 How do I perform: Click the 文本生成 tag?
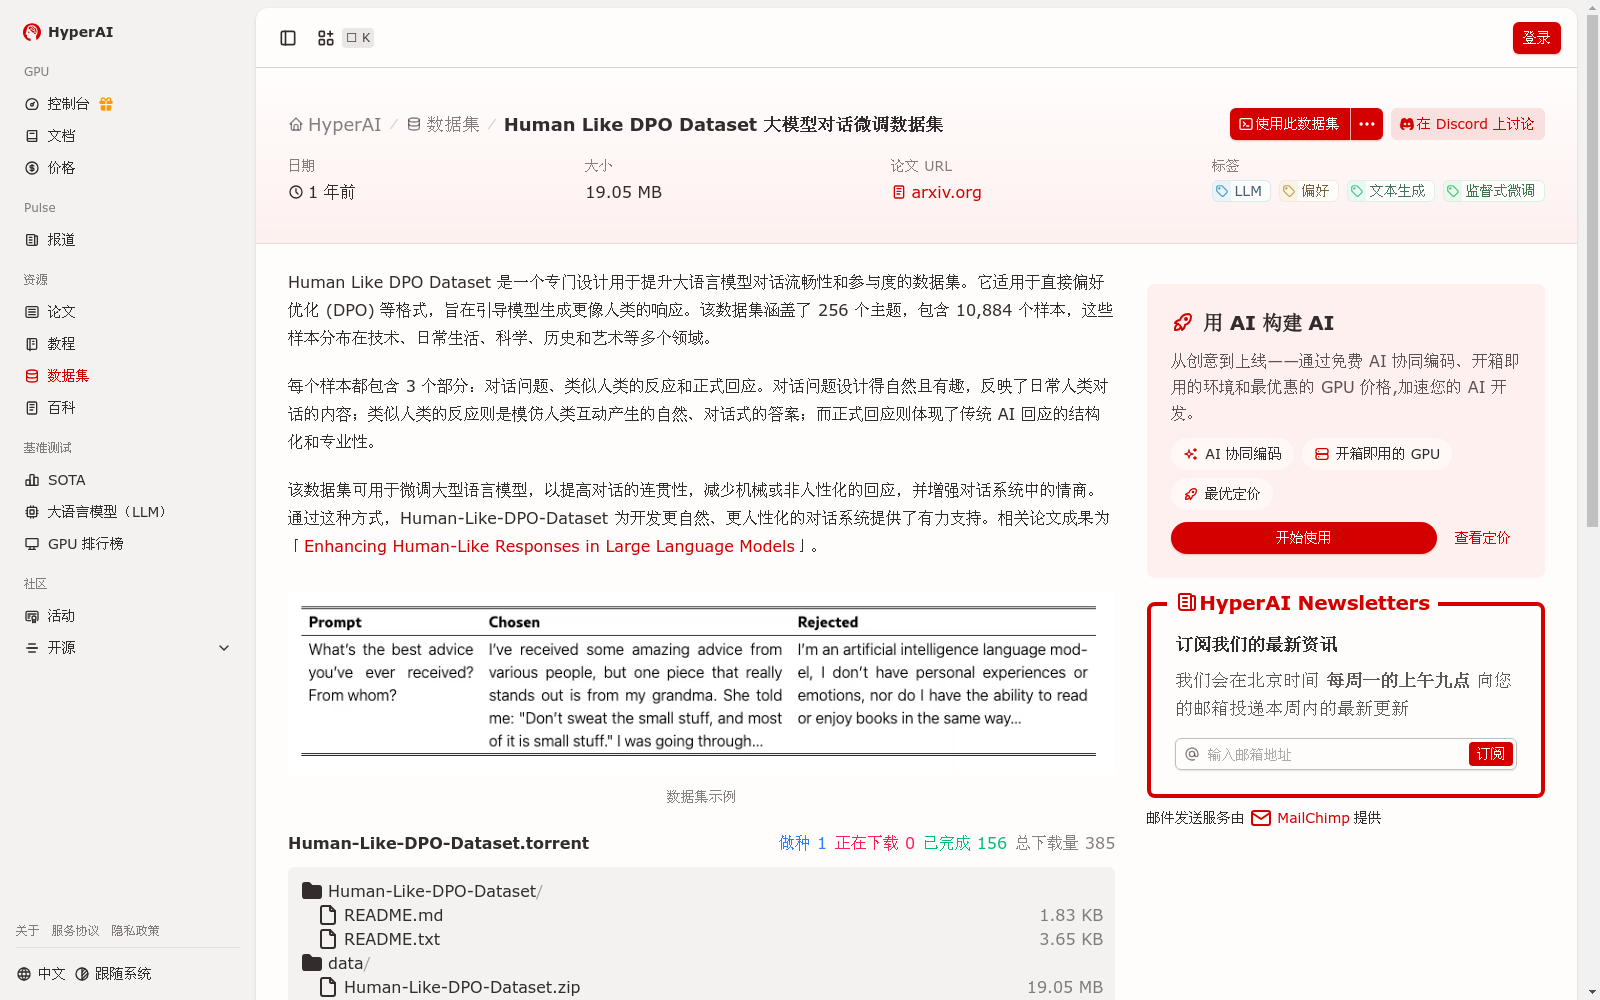pos(1390,191)
